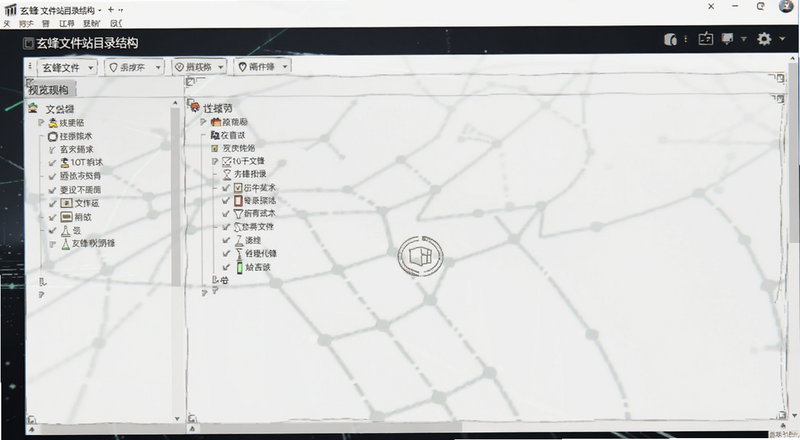Click the 玄锋文件站目录结构 header title
This screenshot has width=800, height=440.
pos(87,43)
